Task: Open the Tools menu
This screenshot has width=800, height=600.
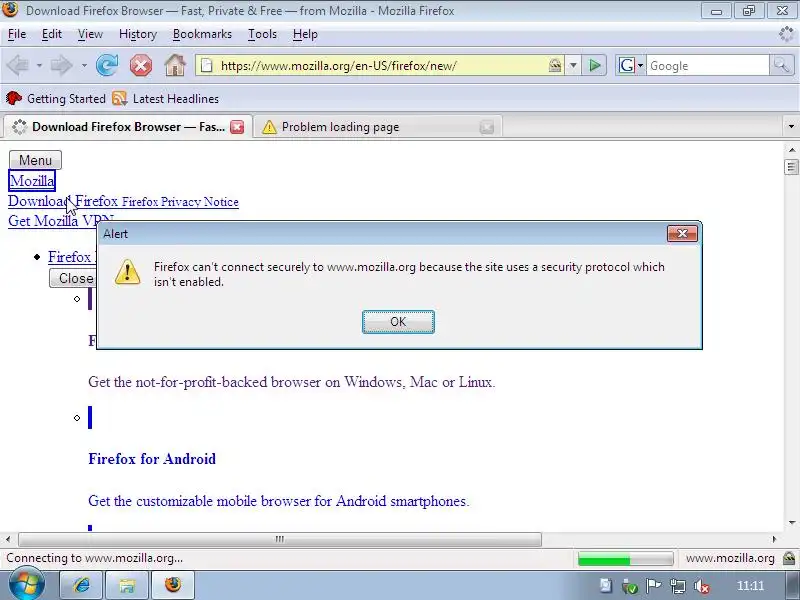Action: pyautogui.click(x=262, y=34)
